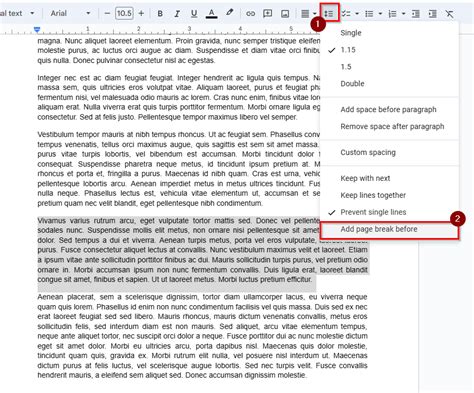Click in the highlighted 'Vivamus varius rutrum' paragraph
Viewport: 474px width, 393px height.
click(x=202, y=250)
